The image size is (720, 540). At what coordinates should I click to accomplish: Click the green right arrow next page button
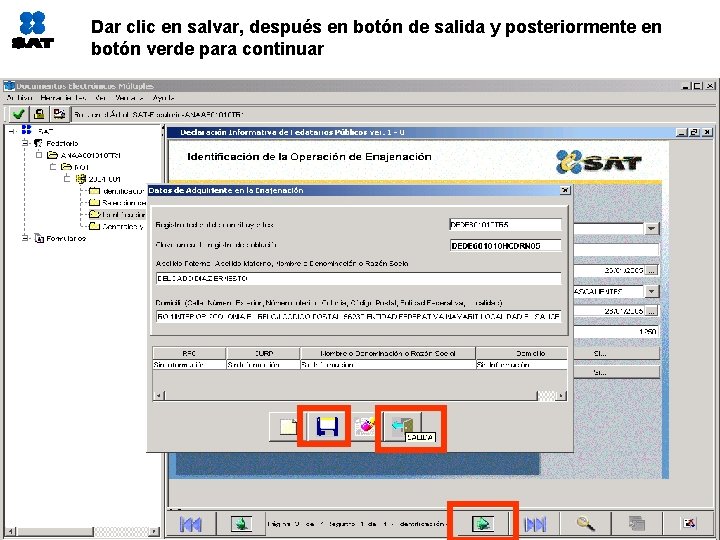point(482,523)
